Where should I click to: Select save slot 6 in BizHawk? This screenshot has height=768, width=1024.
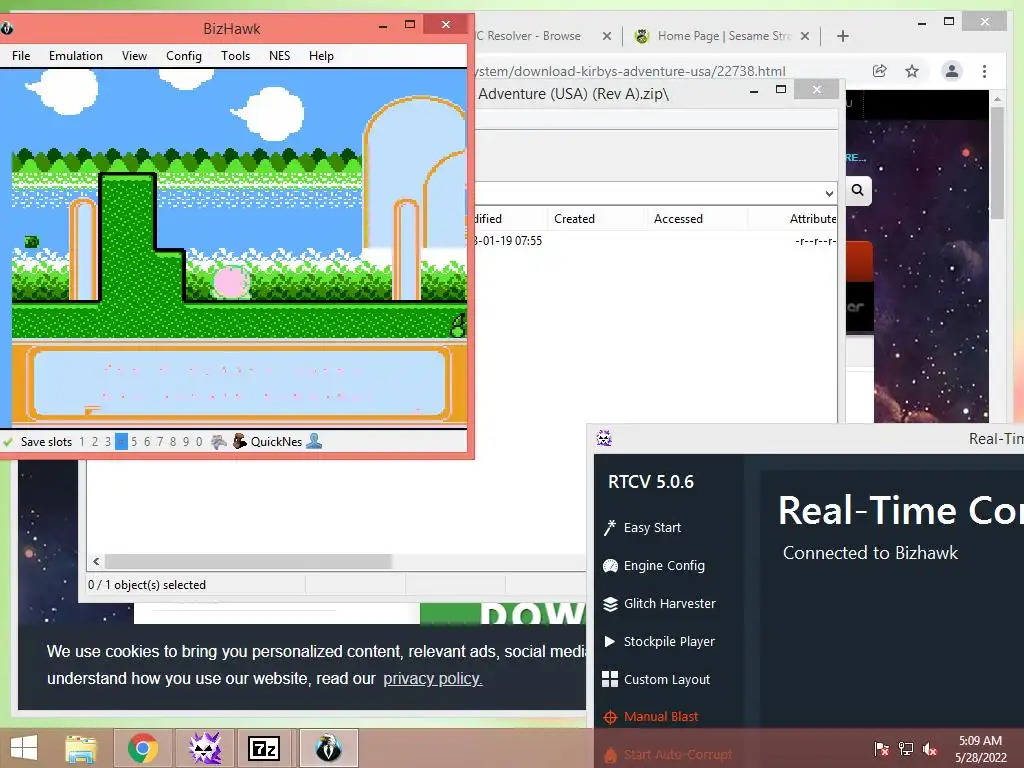click(x=147, y=441)
